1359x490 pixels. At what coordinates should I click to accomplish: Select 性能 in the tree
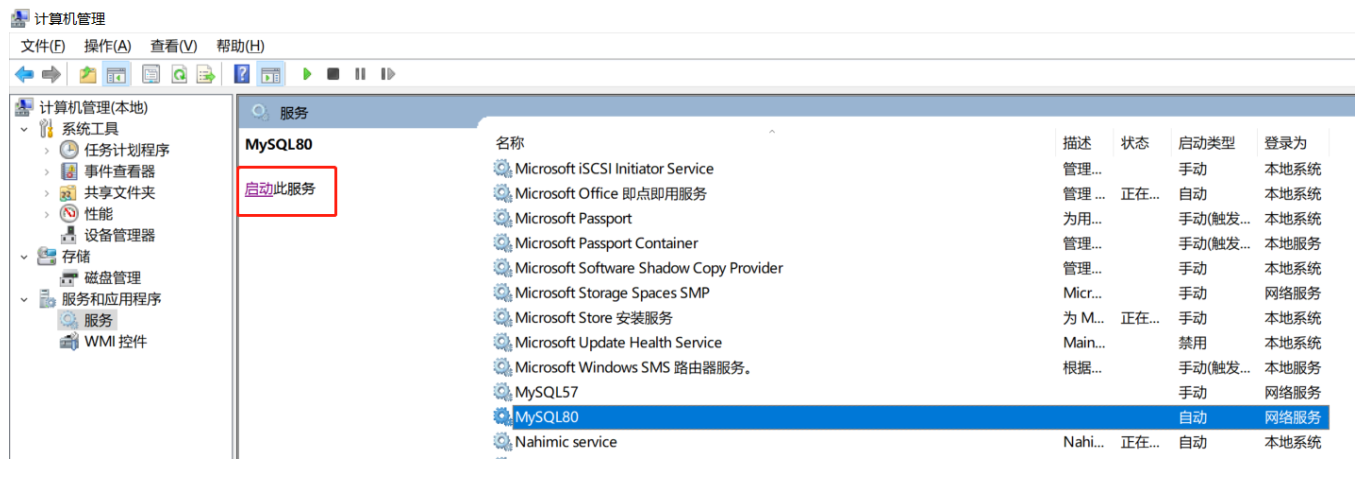click(99, 214)
